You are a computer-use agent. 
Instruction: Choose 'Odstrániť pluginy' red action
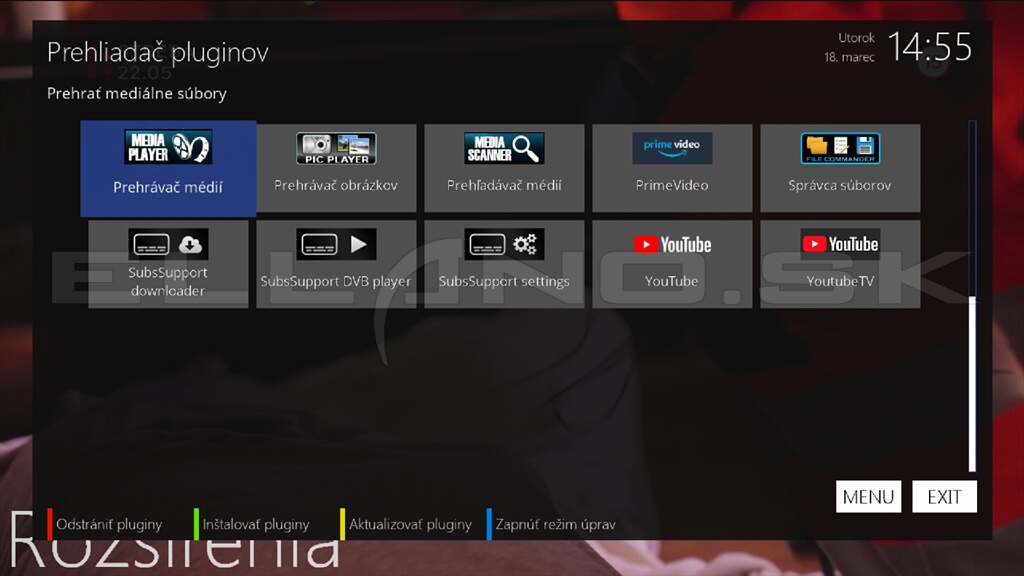[x=109, y=524]
